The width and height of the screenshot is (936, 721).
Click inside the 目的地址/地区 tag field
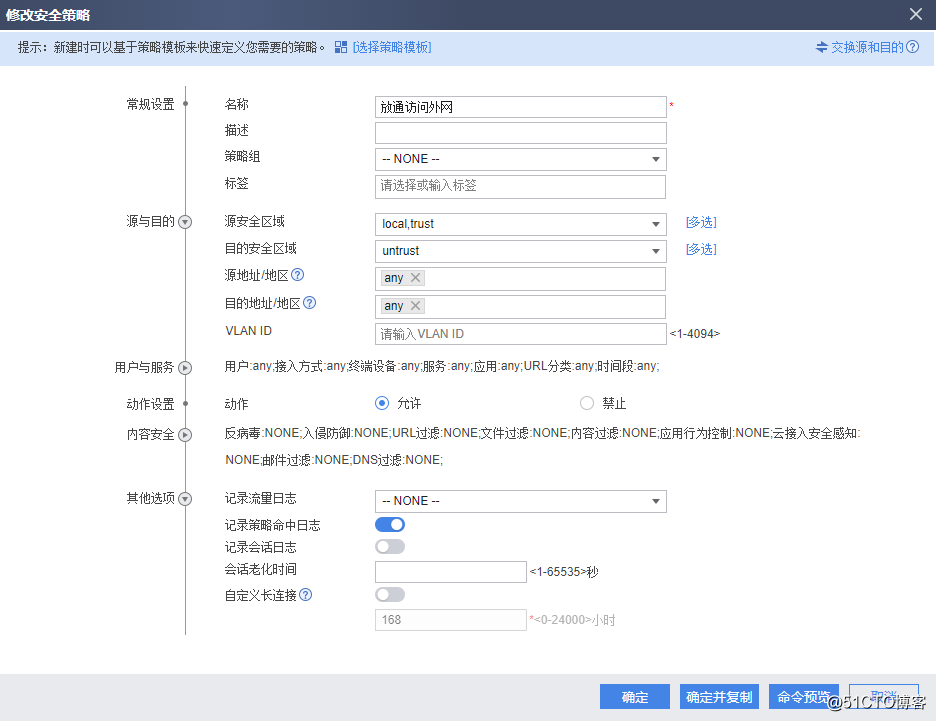pyautogui.click(x=521, y=307)
